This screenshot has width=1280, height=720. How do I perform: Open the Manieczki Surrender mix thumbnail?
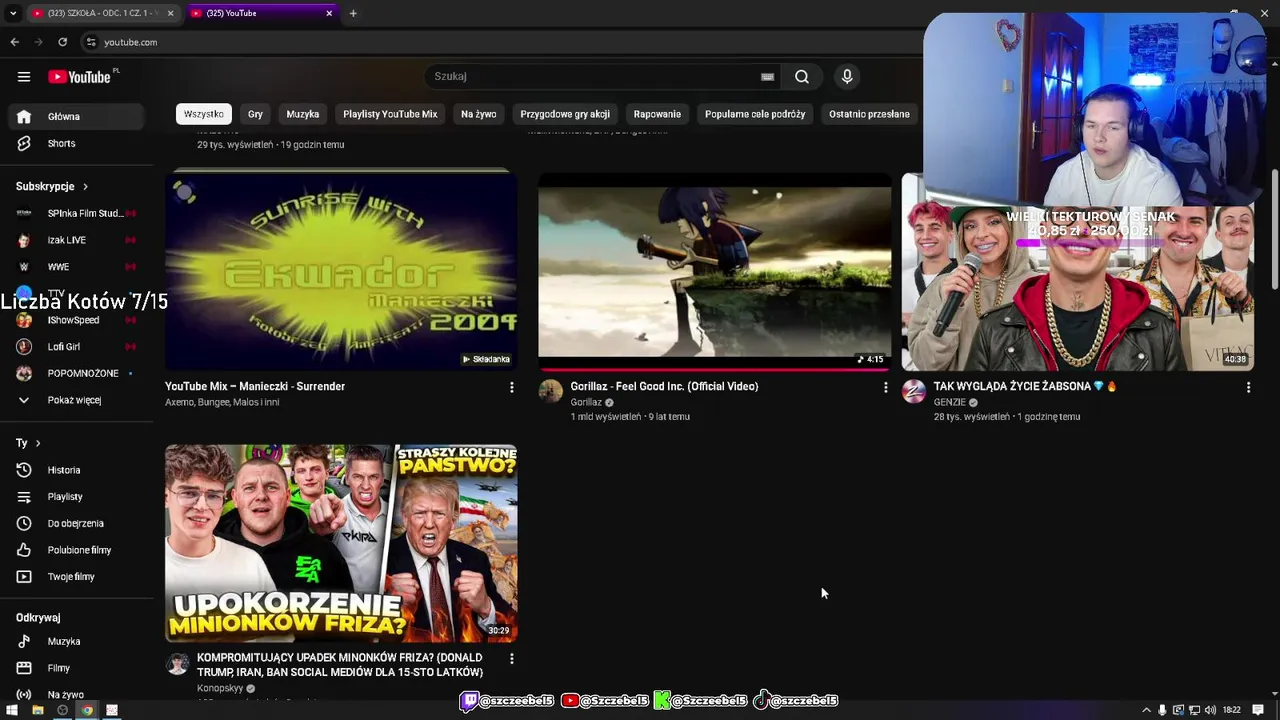[x=341, y=271]
